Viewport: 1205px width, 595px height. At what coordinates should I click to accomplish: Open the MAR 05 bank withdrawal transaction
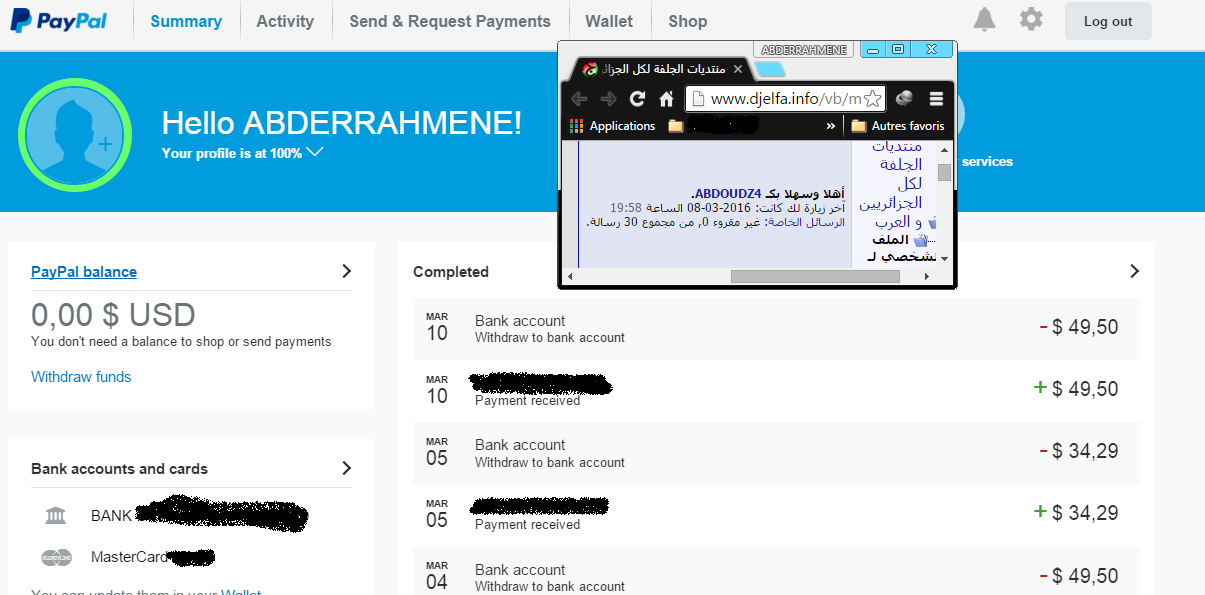click(776, 453)
